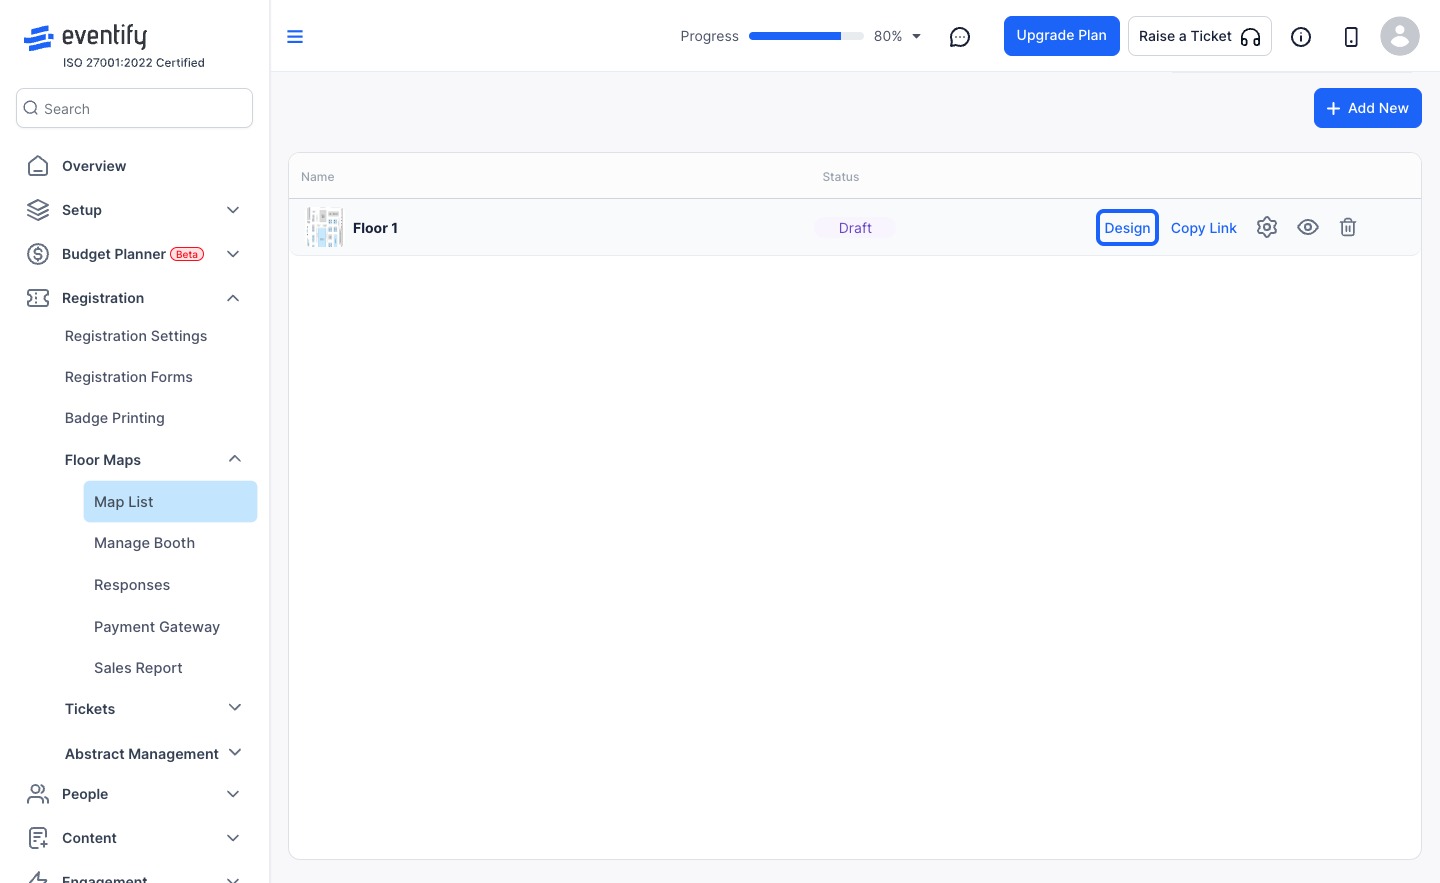Click the Budget Planner dollar icon
Viewport: 1440px width, 883px height.
pyautogui.click(x=38, y=254)
